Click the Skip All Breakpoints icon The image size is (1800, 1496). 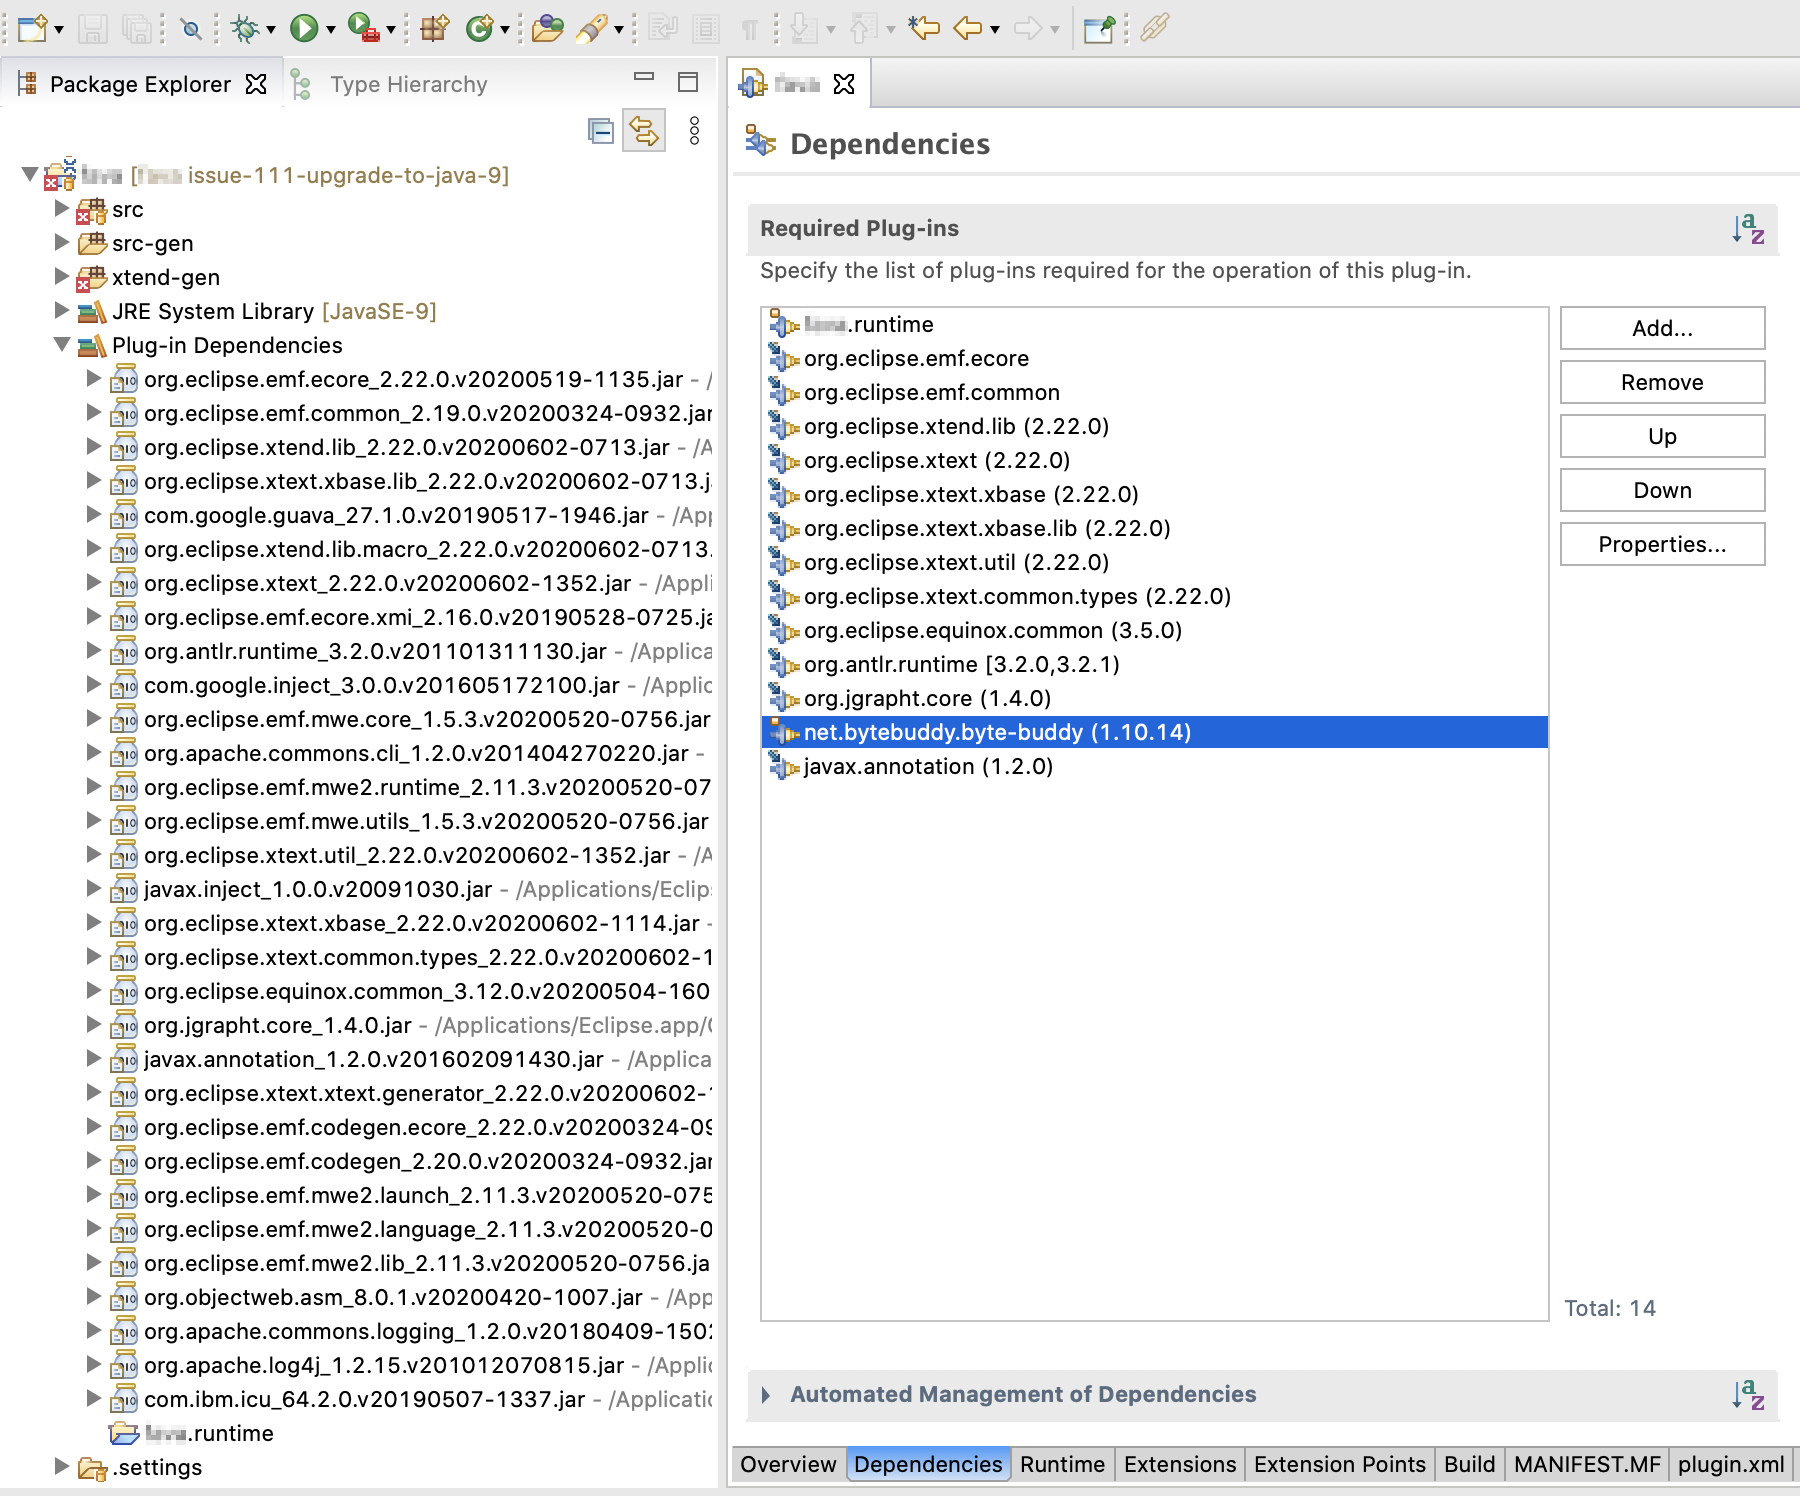(x=191, y=29)
